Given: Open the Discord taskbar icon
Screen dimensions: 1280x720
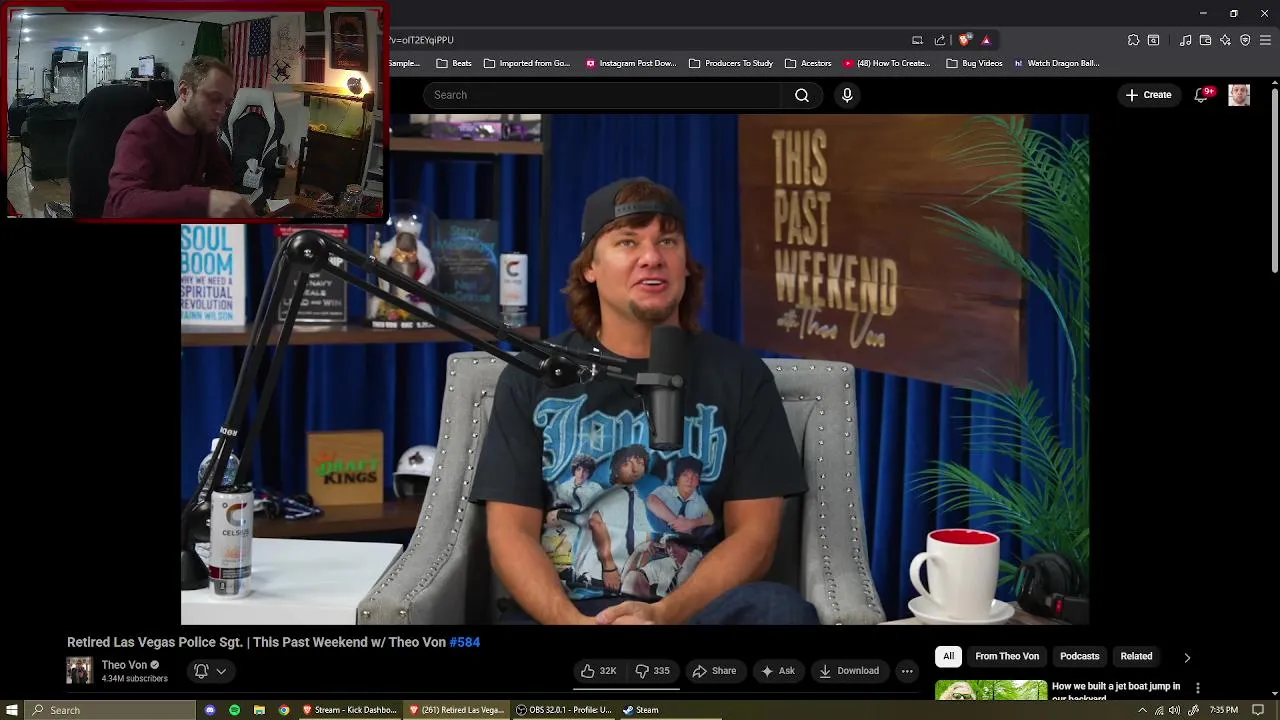Looking at the screenshot, I should [210, 710].
